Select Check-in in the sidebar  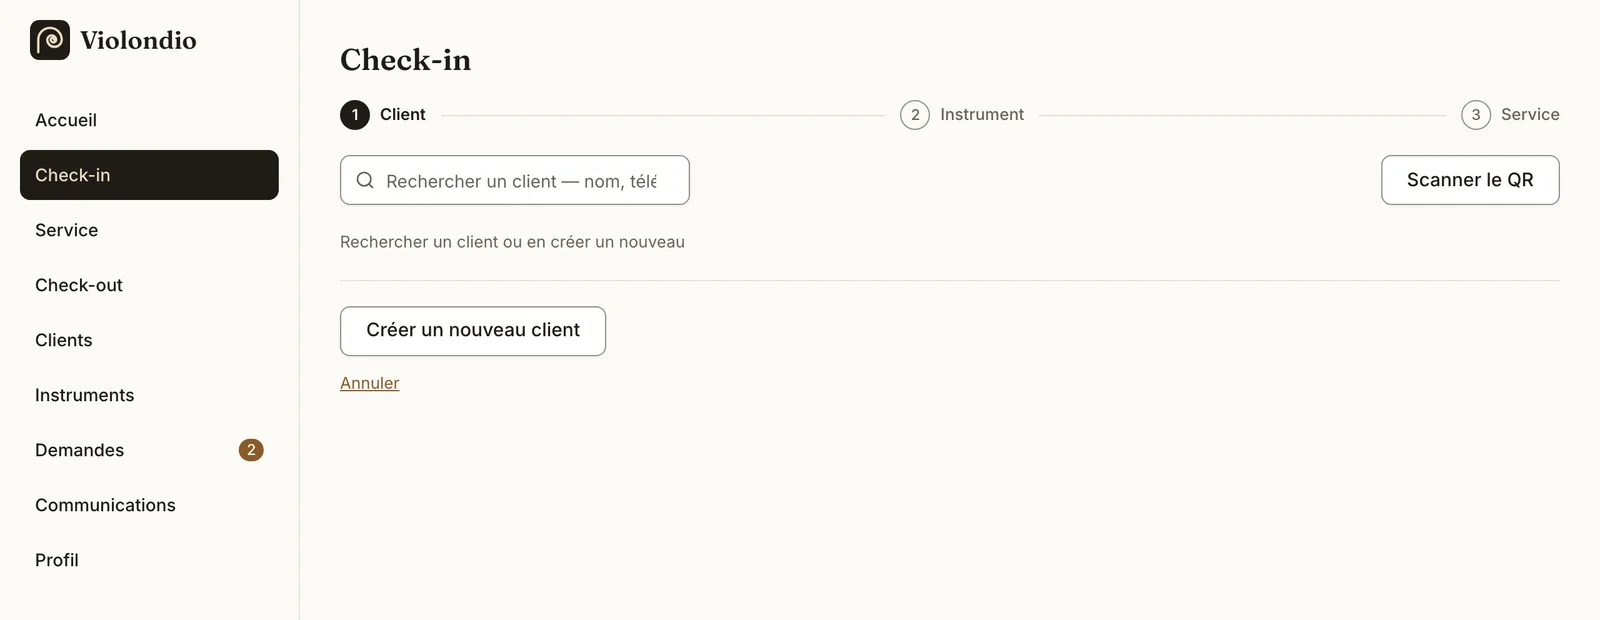pyautogui.click(x=149, y=175)
